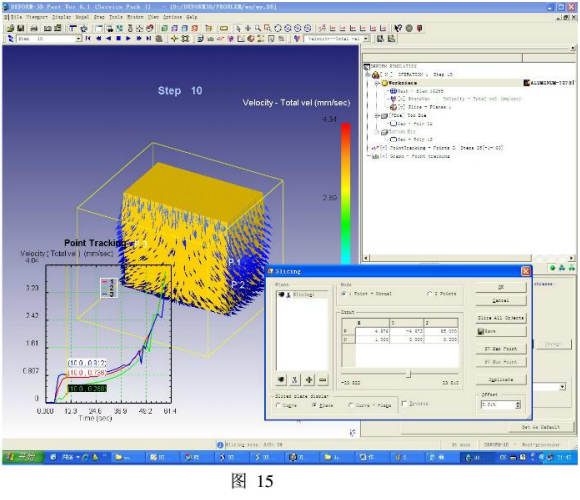The width and height of the screenshot is (580, 500).
Task: Open a database with the open-file toolbar icon
Action: [10, 28]
